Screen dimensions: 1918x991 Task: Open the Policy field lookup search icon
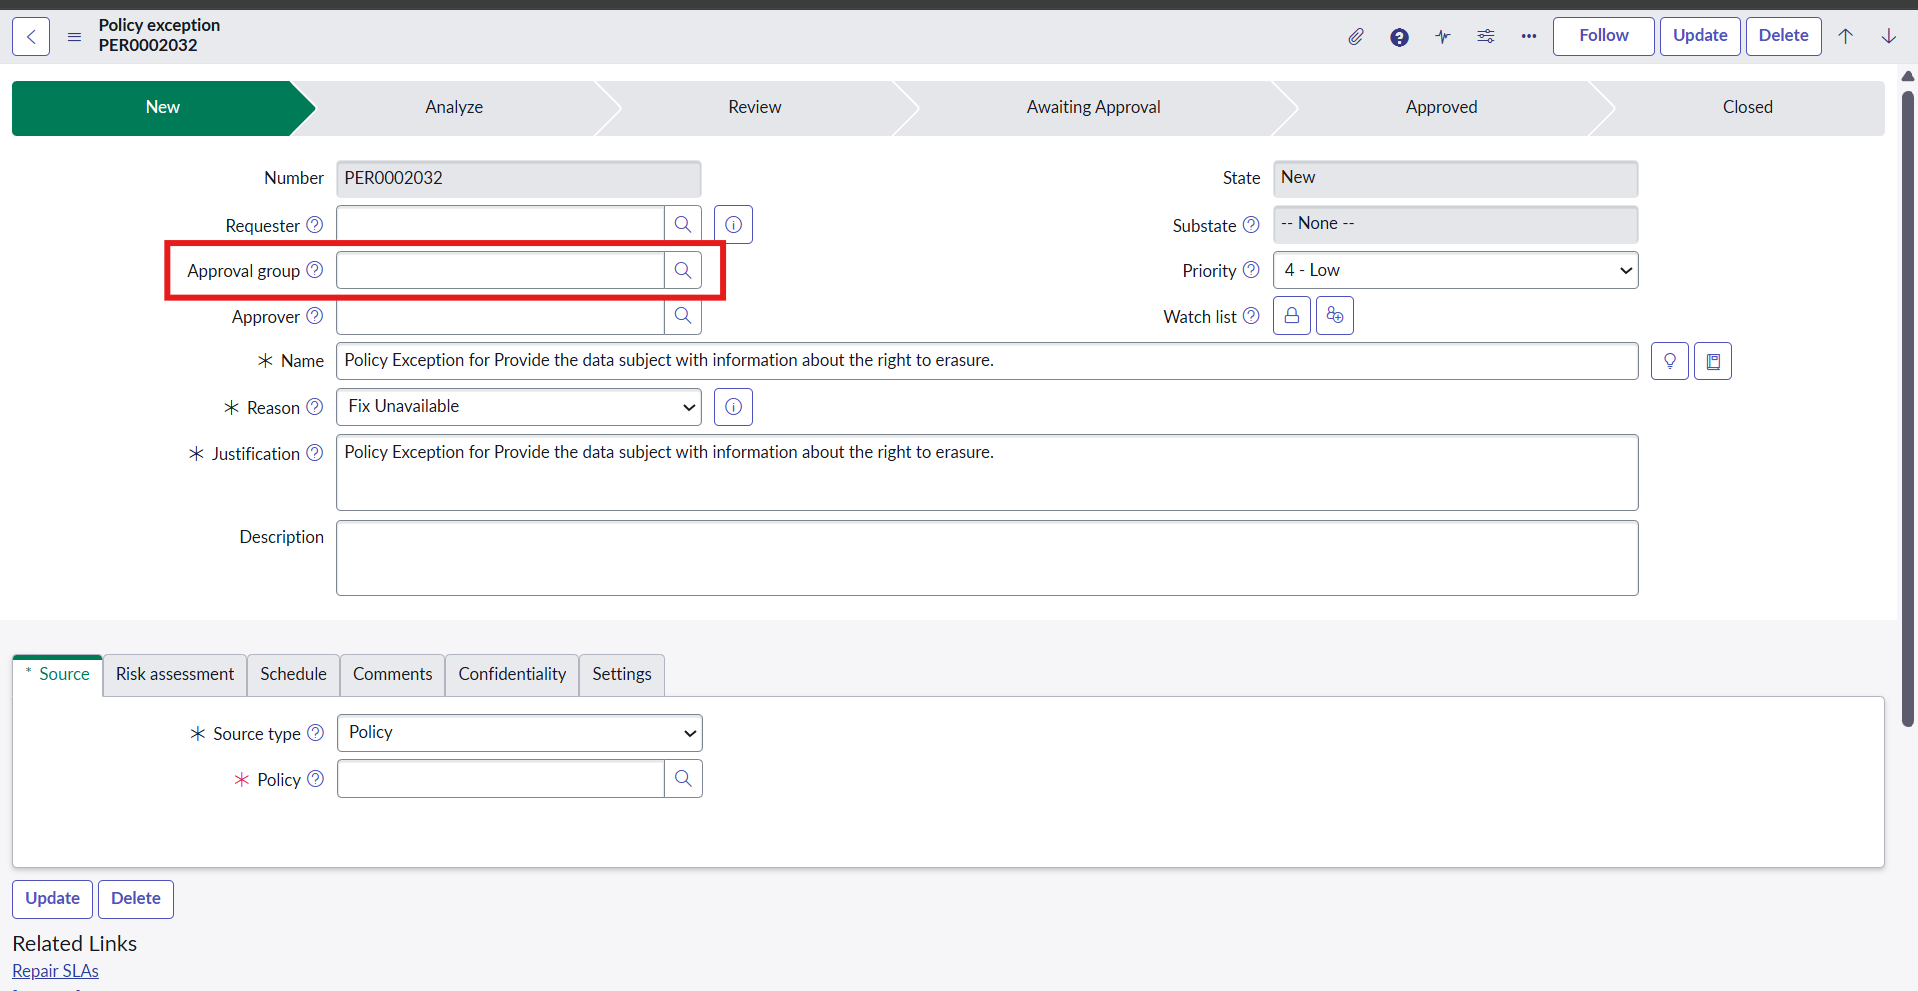pos(683,779)
